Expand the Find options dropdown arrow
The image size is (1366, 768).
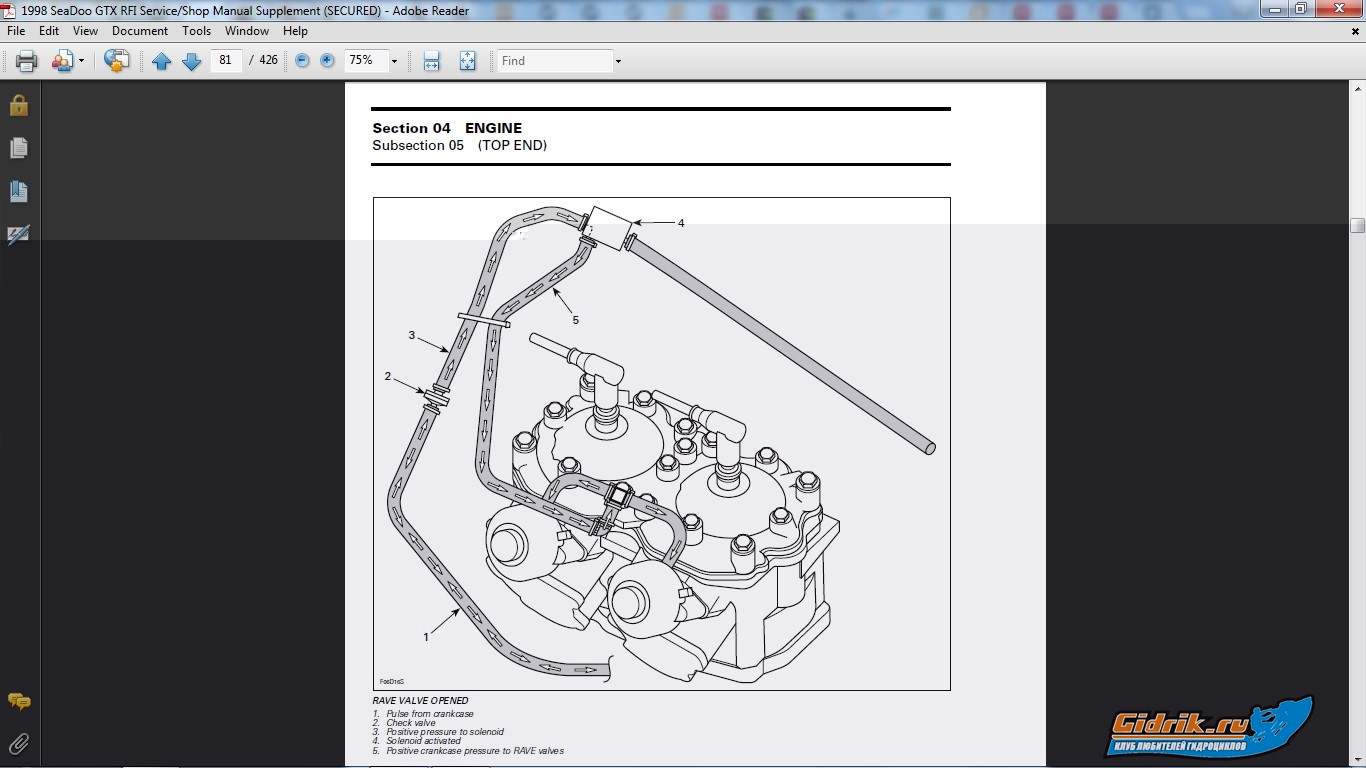[x=618, y=61]
